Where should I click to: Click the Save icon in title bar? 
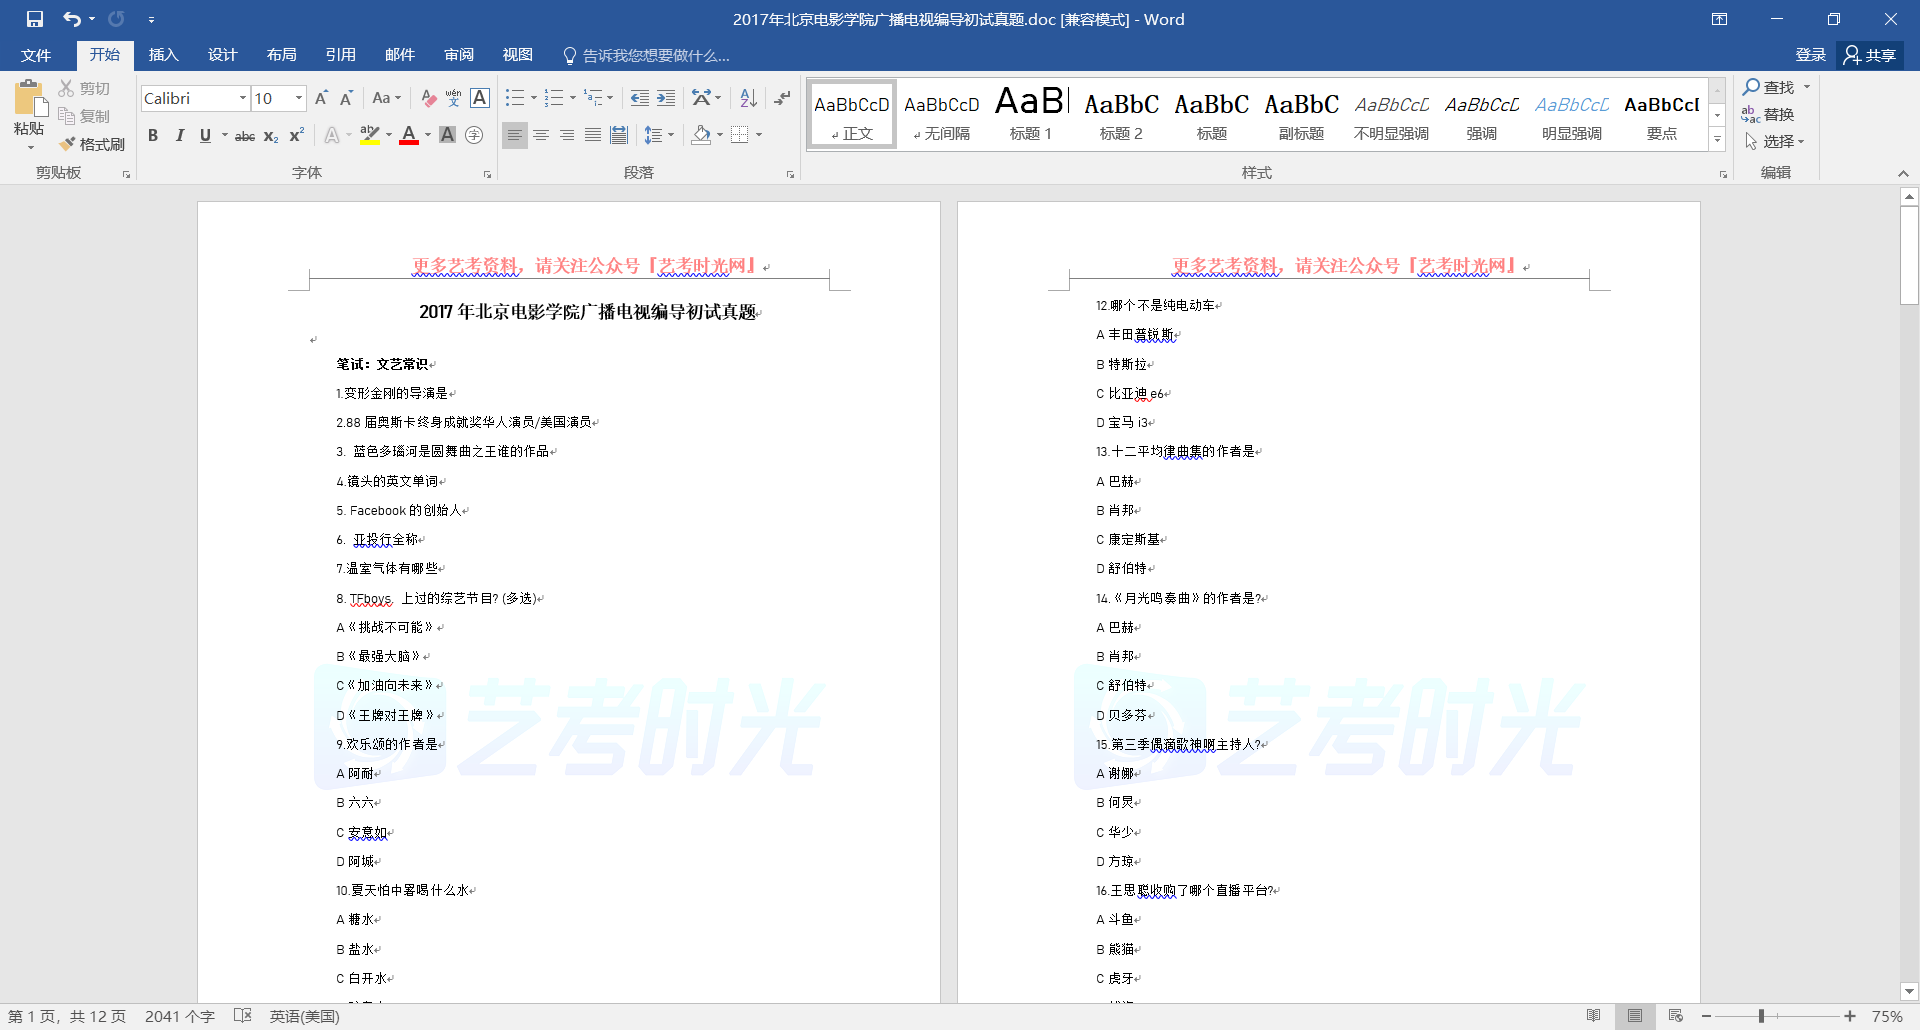(35, 19)
